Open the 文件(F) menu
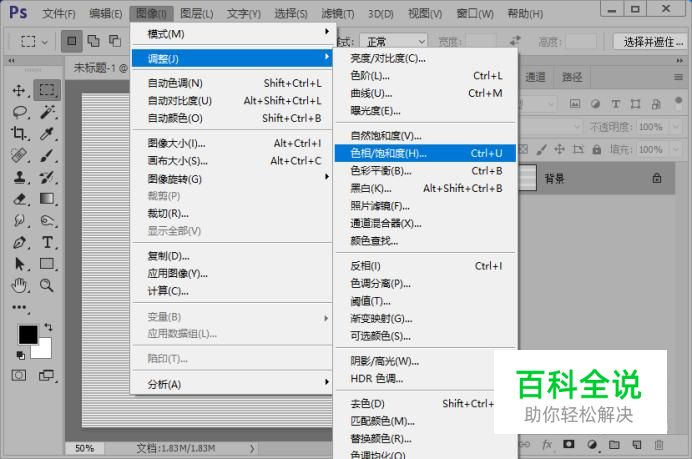 (x=59, y=14)
